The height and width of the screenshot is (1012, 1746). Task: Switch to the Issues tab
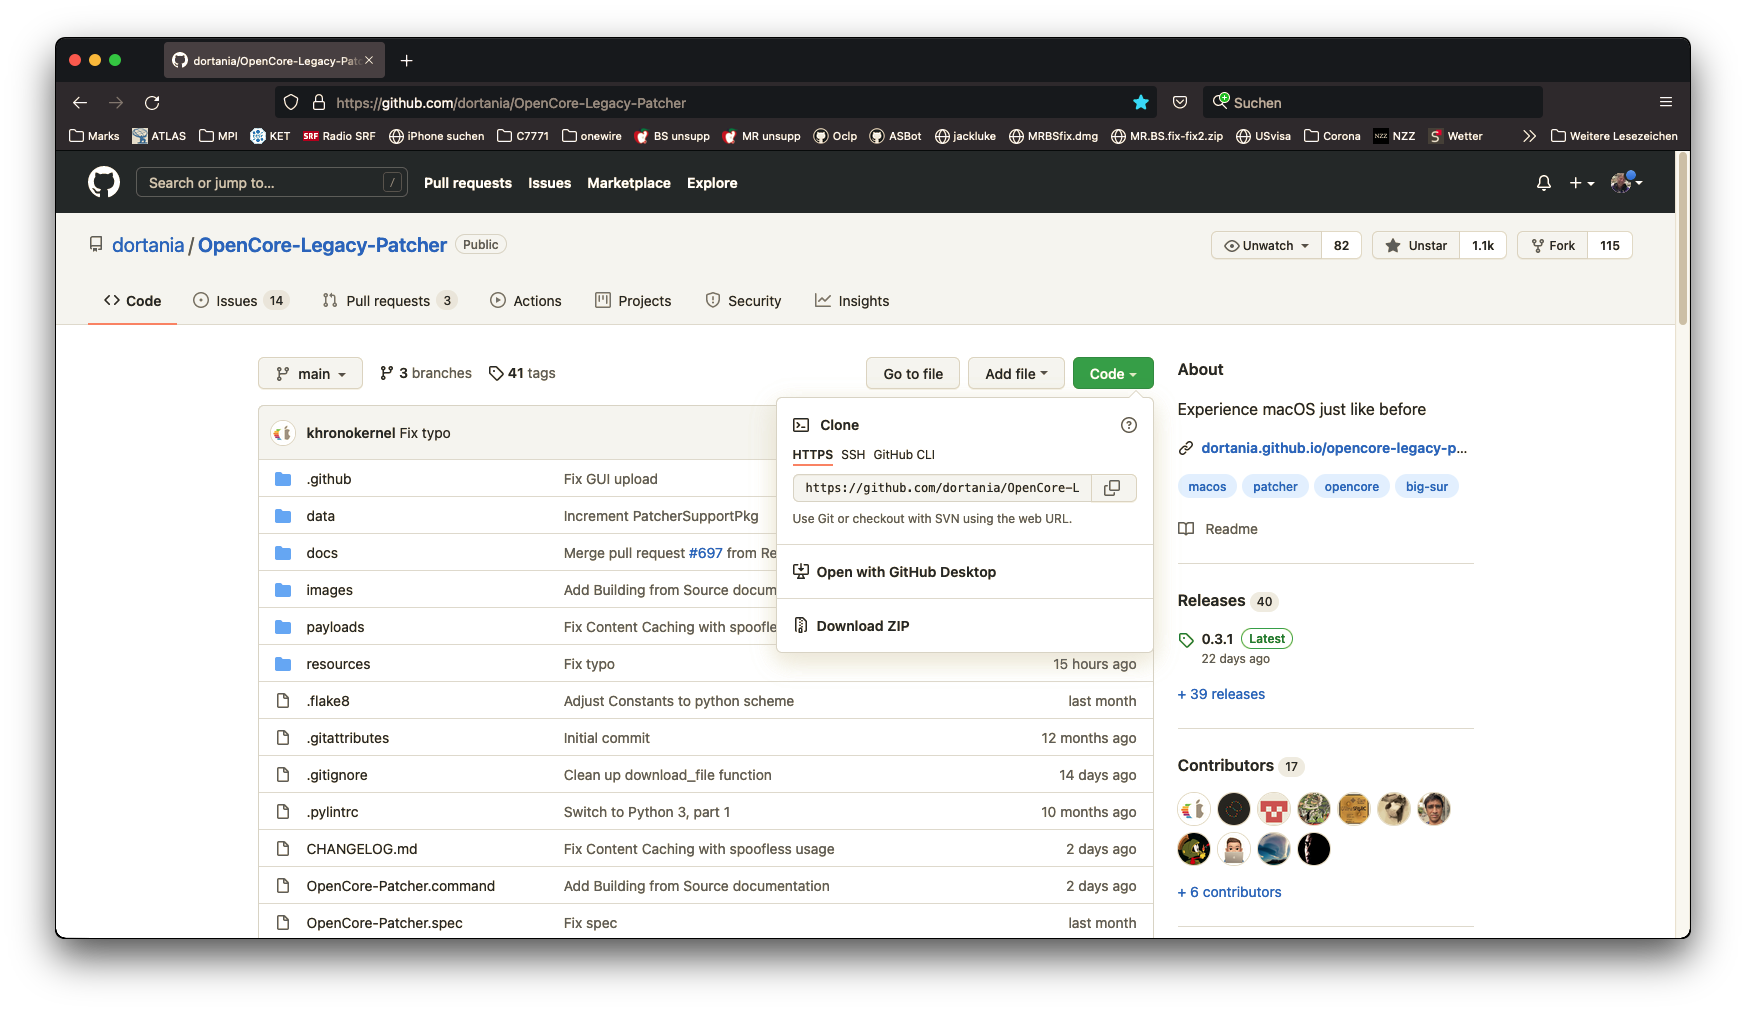tap(241, 301)
